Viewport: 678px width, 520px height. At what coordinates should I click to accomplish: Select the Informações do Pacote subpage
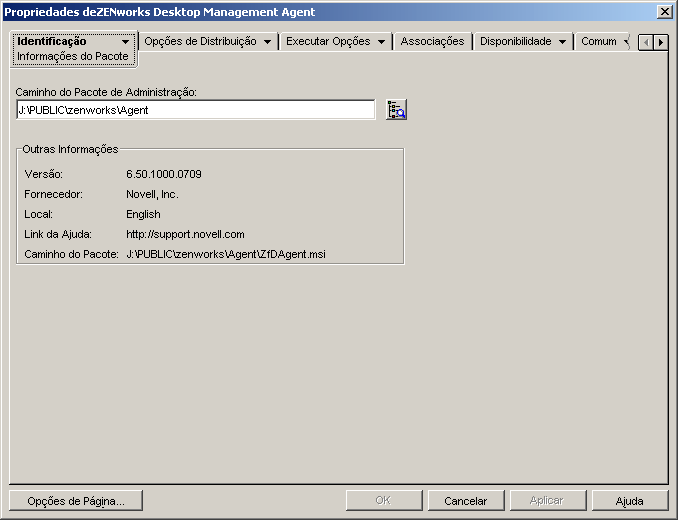73,56
